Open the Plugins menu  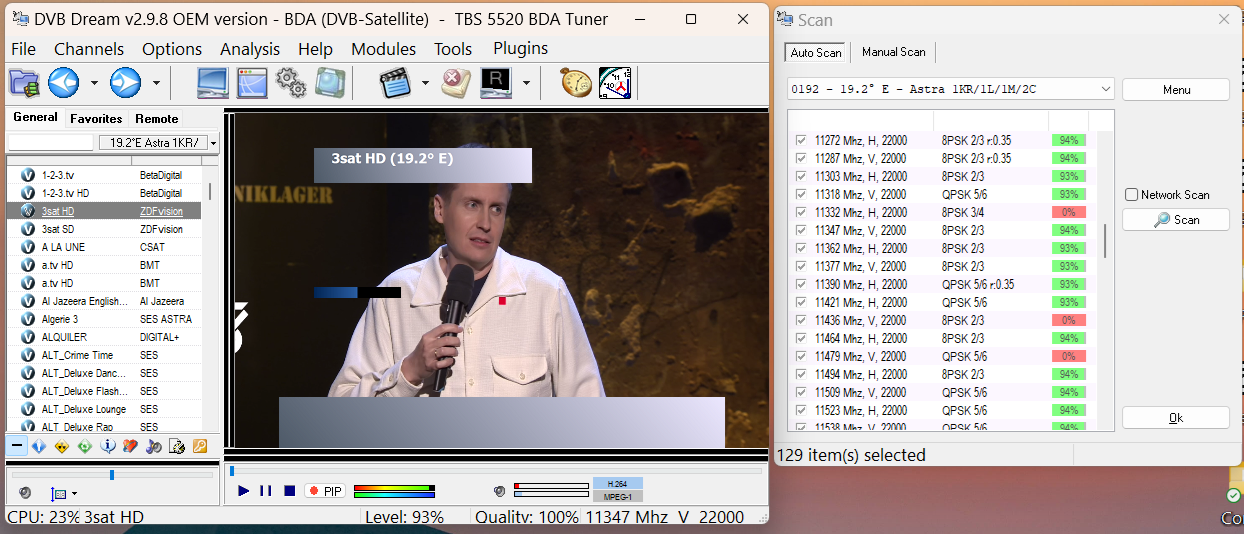click(x=520, y=48)
